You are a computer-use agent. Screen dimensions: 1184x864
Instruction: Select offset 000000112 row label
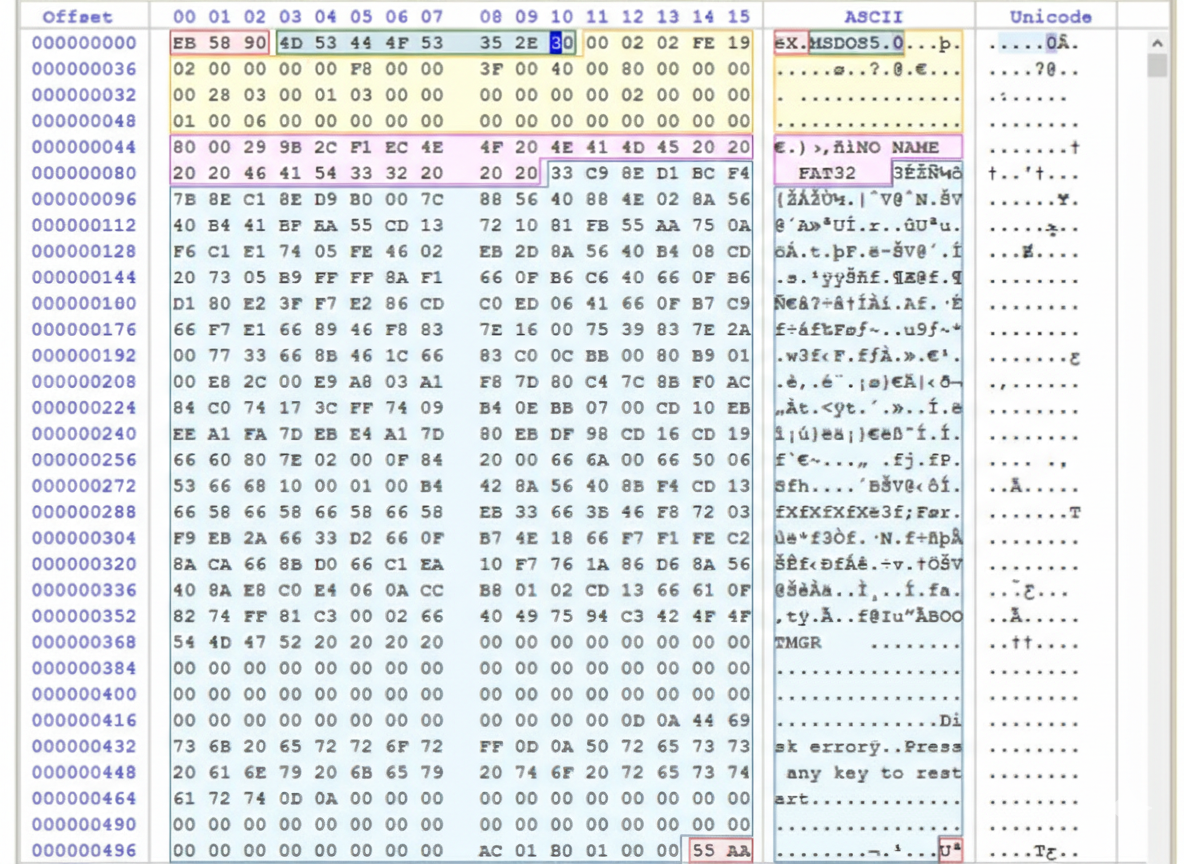tap(84, 225)
